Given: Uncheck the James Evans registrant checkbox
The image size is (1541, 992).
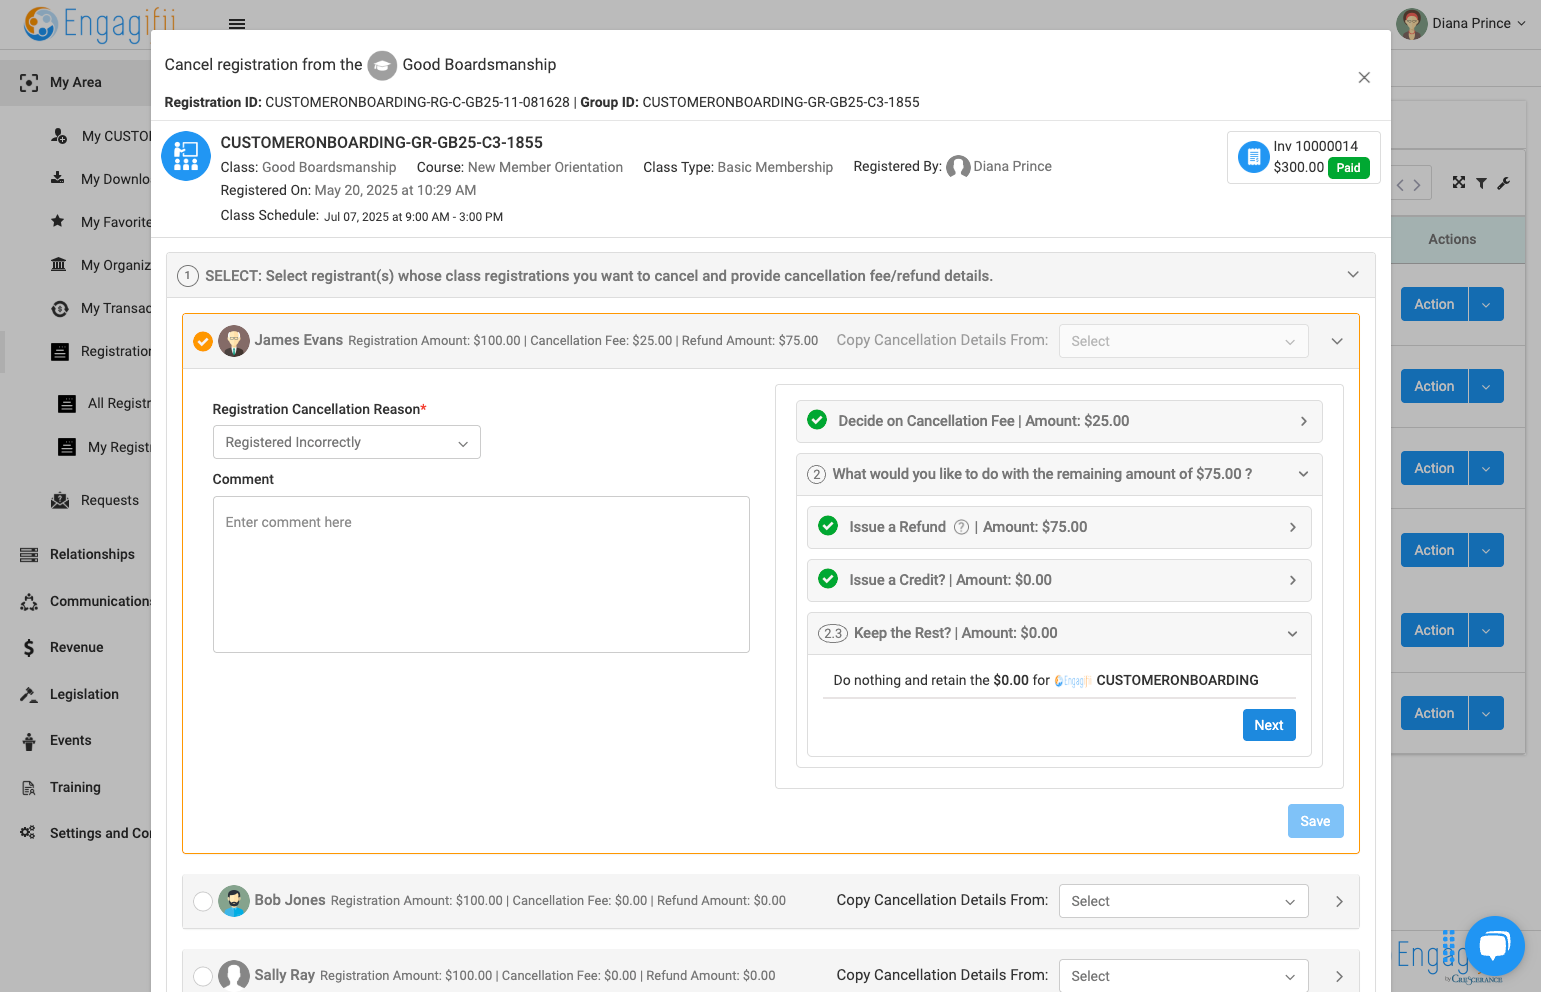Looking at the screenshot, I should point(203,341).
